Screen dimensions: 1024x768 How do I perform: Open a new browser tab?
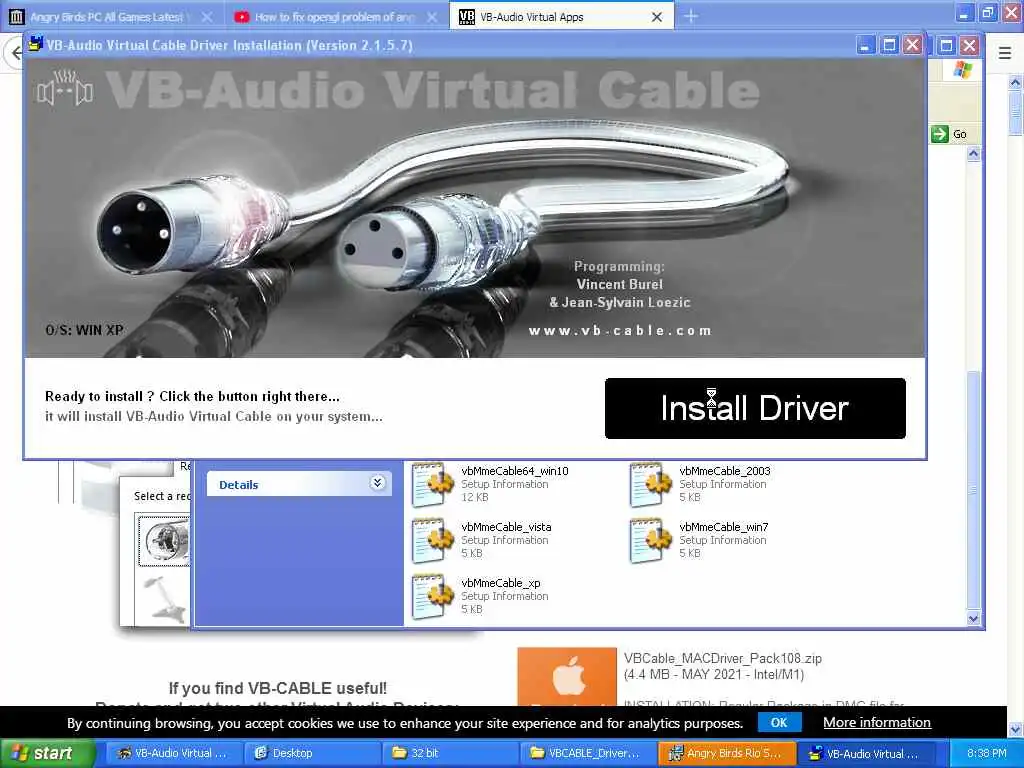pyautogui.click(x=691, y=17)
